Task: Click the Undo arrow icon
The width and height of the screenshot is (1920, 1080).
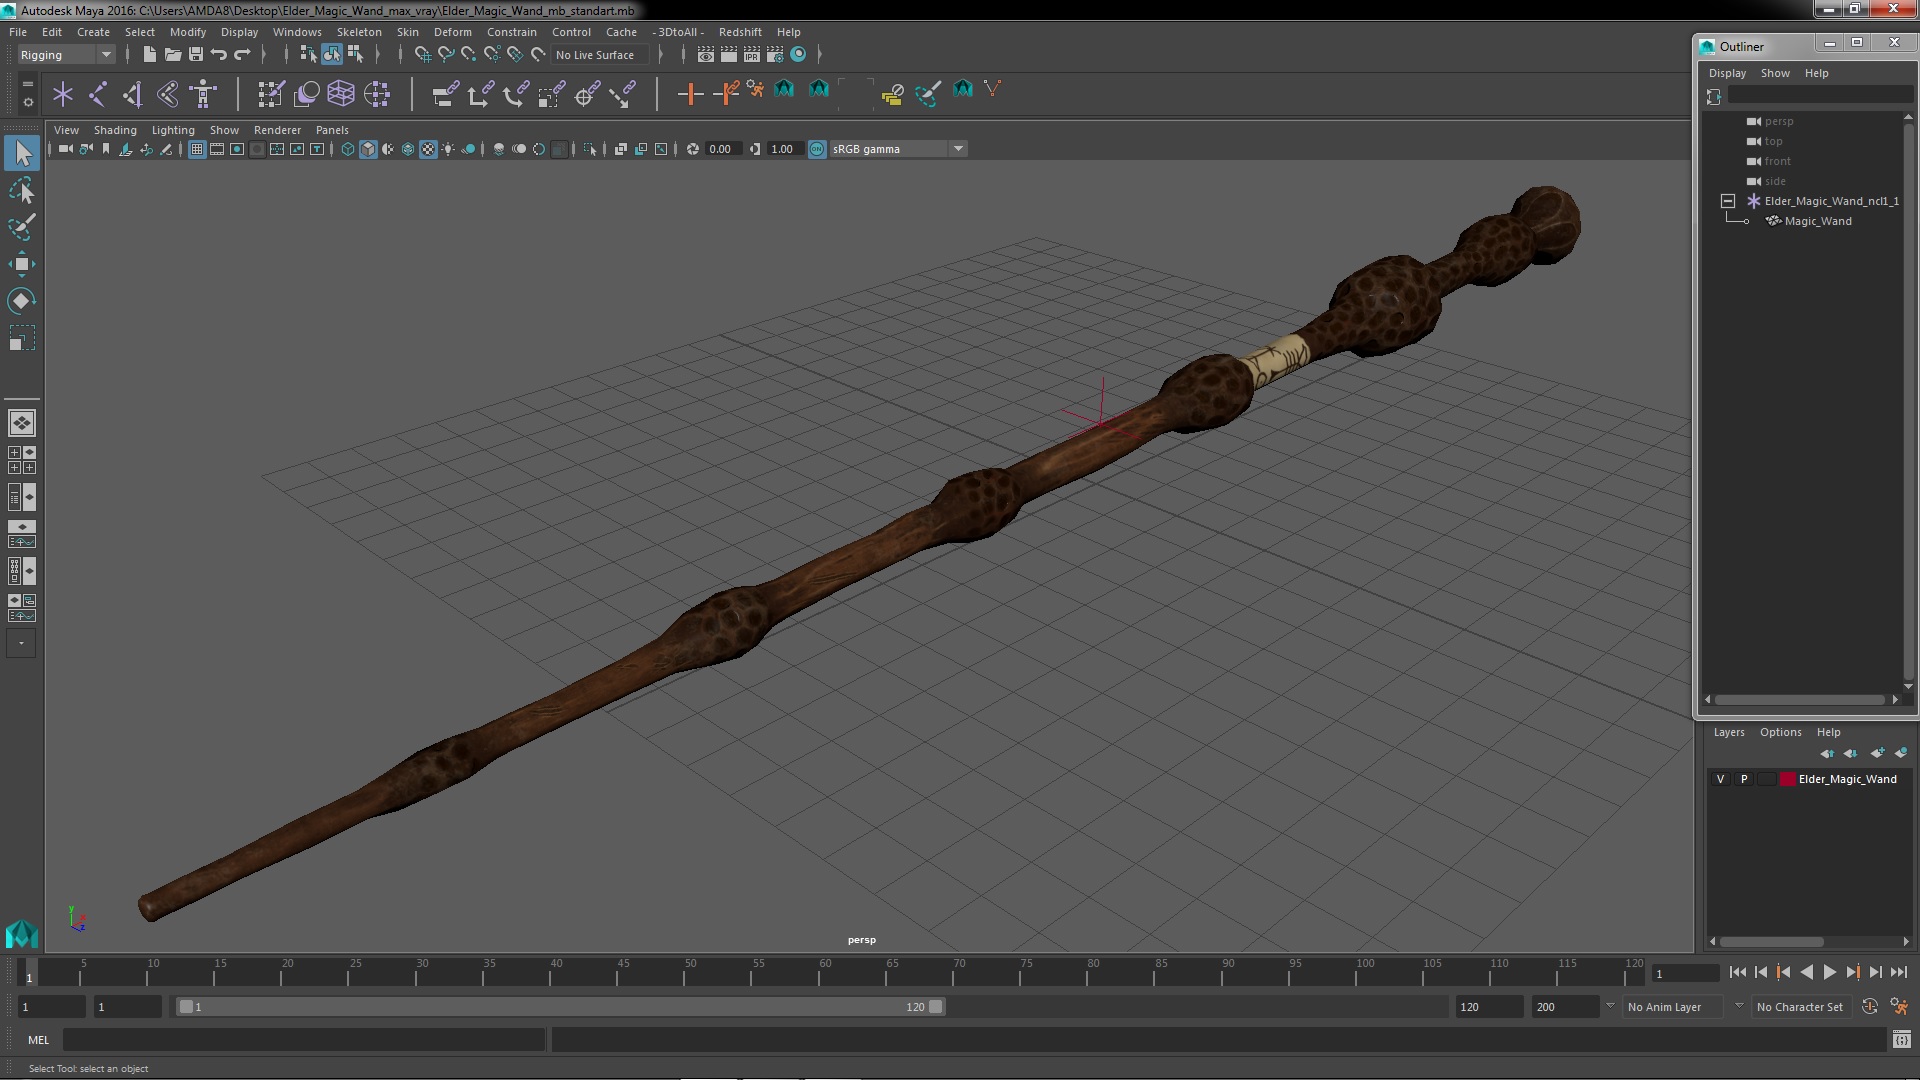Action: tap(219, 54)
